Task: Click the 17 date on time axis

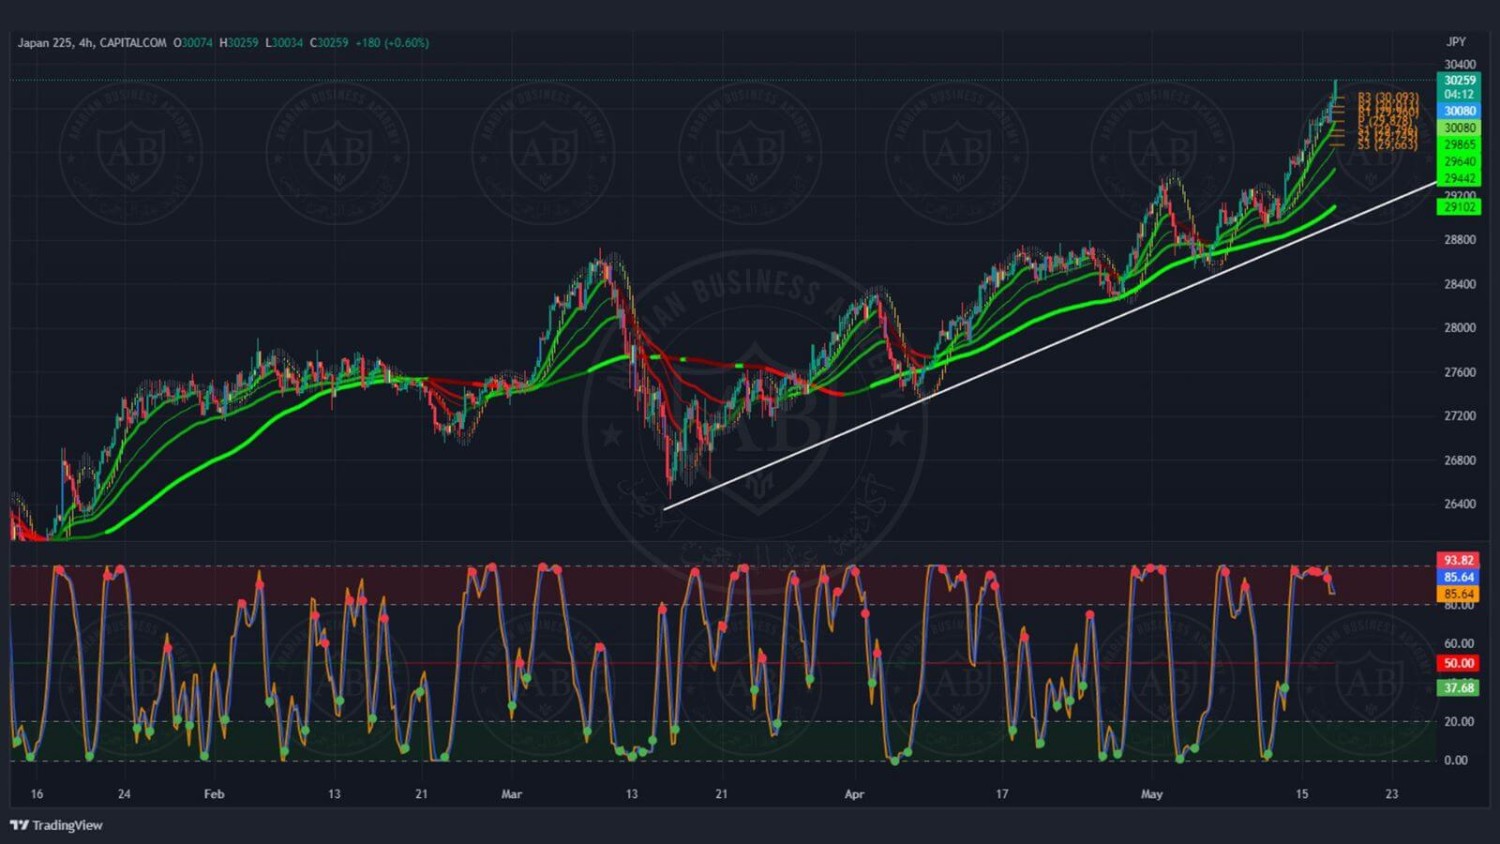Action: coord(1002,794)
